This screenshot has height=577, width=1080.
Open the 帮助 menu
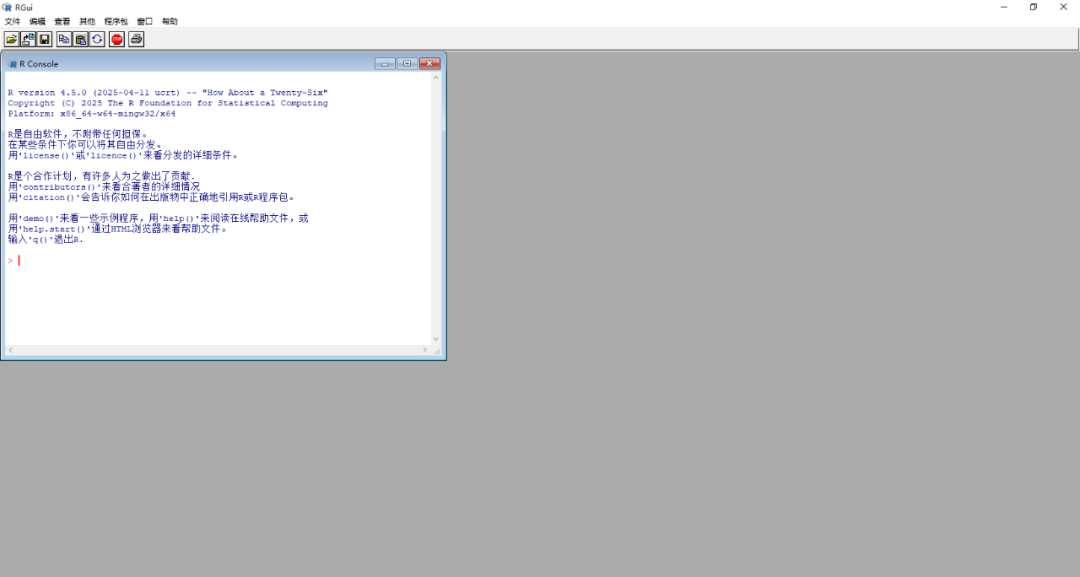(170, 21)
